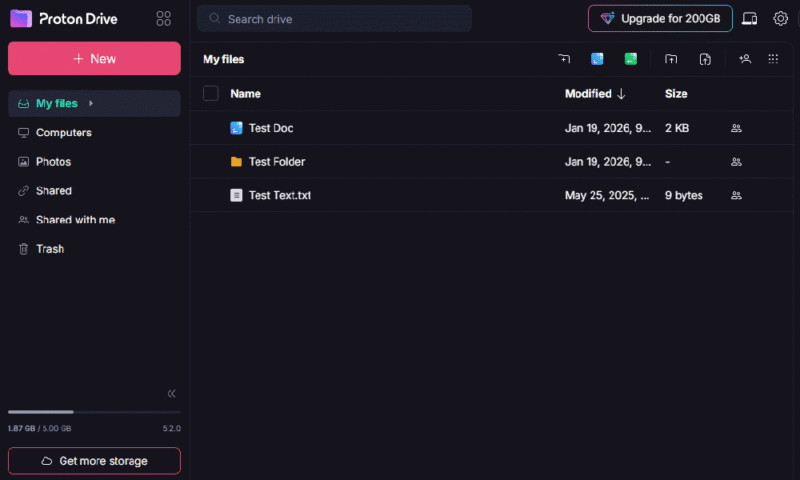Go to Photos section
The height and width of the screenshot is (480, 800).
coord(94,162)
